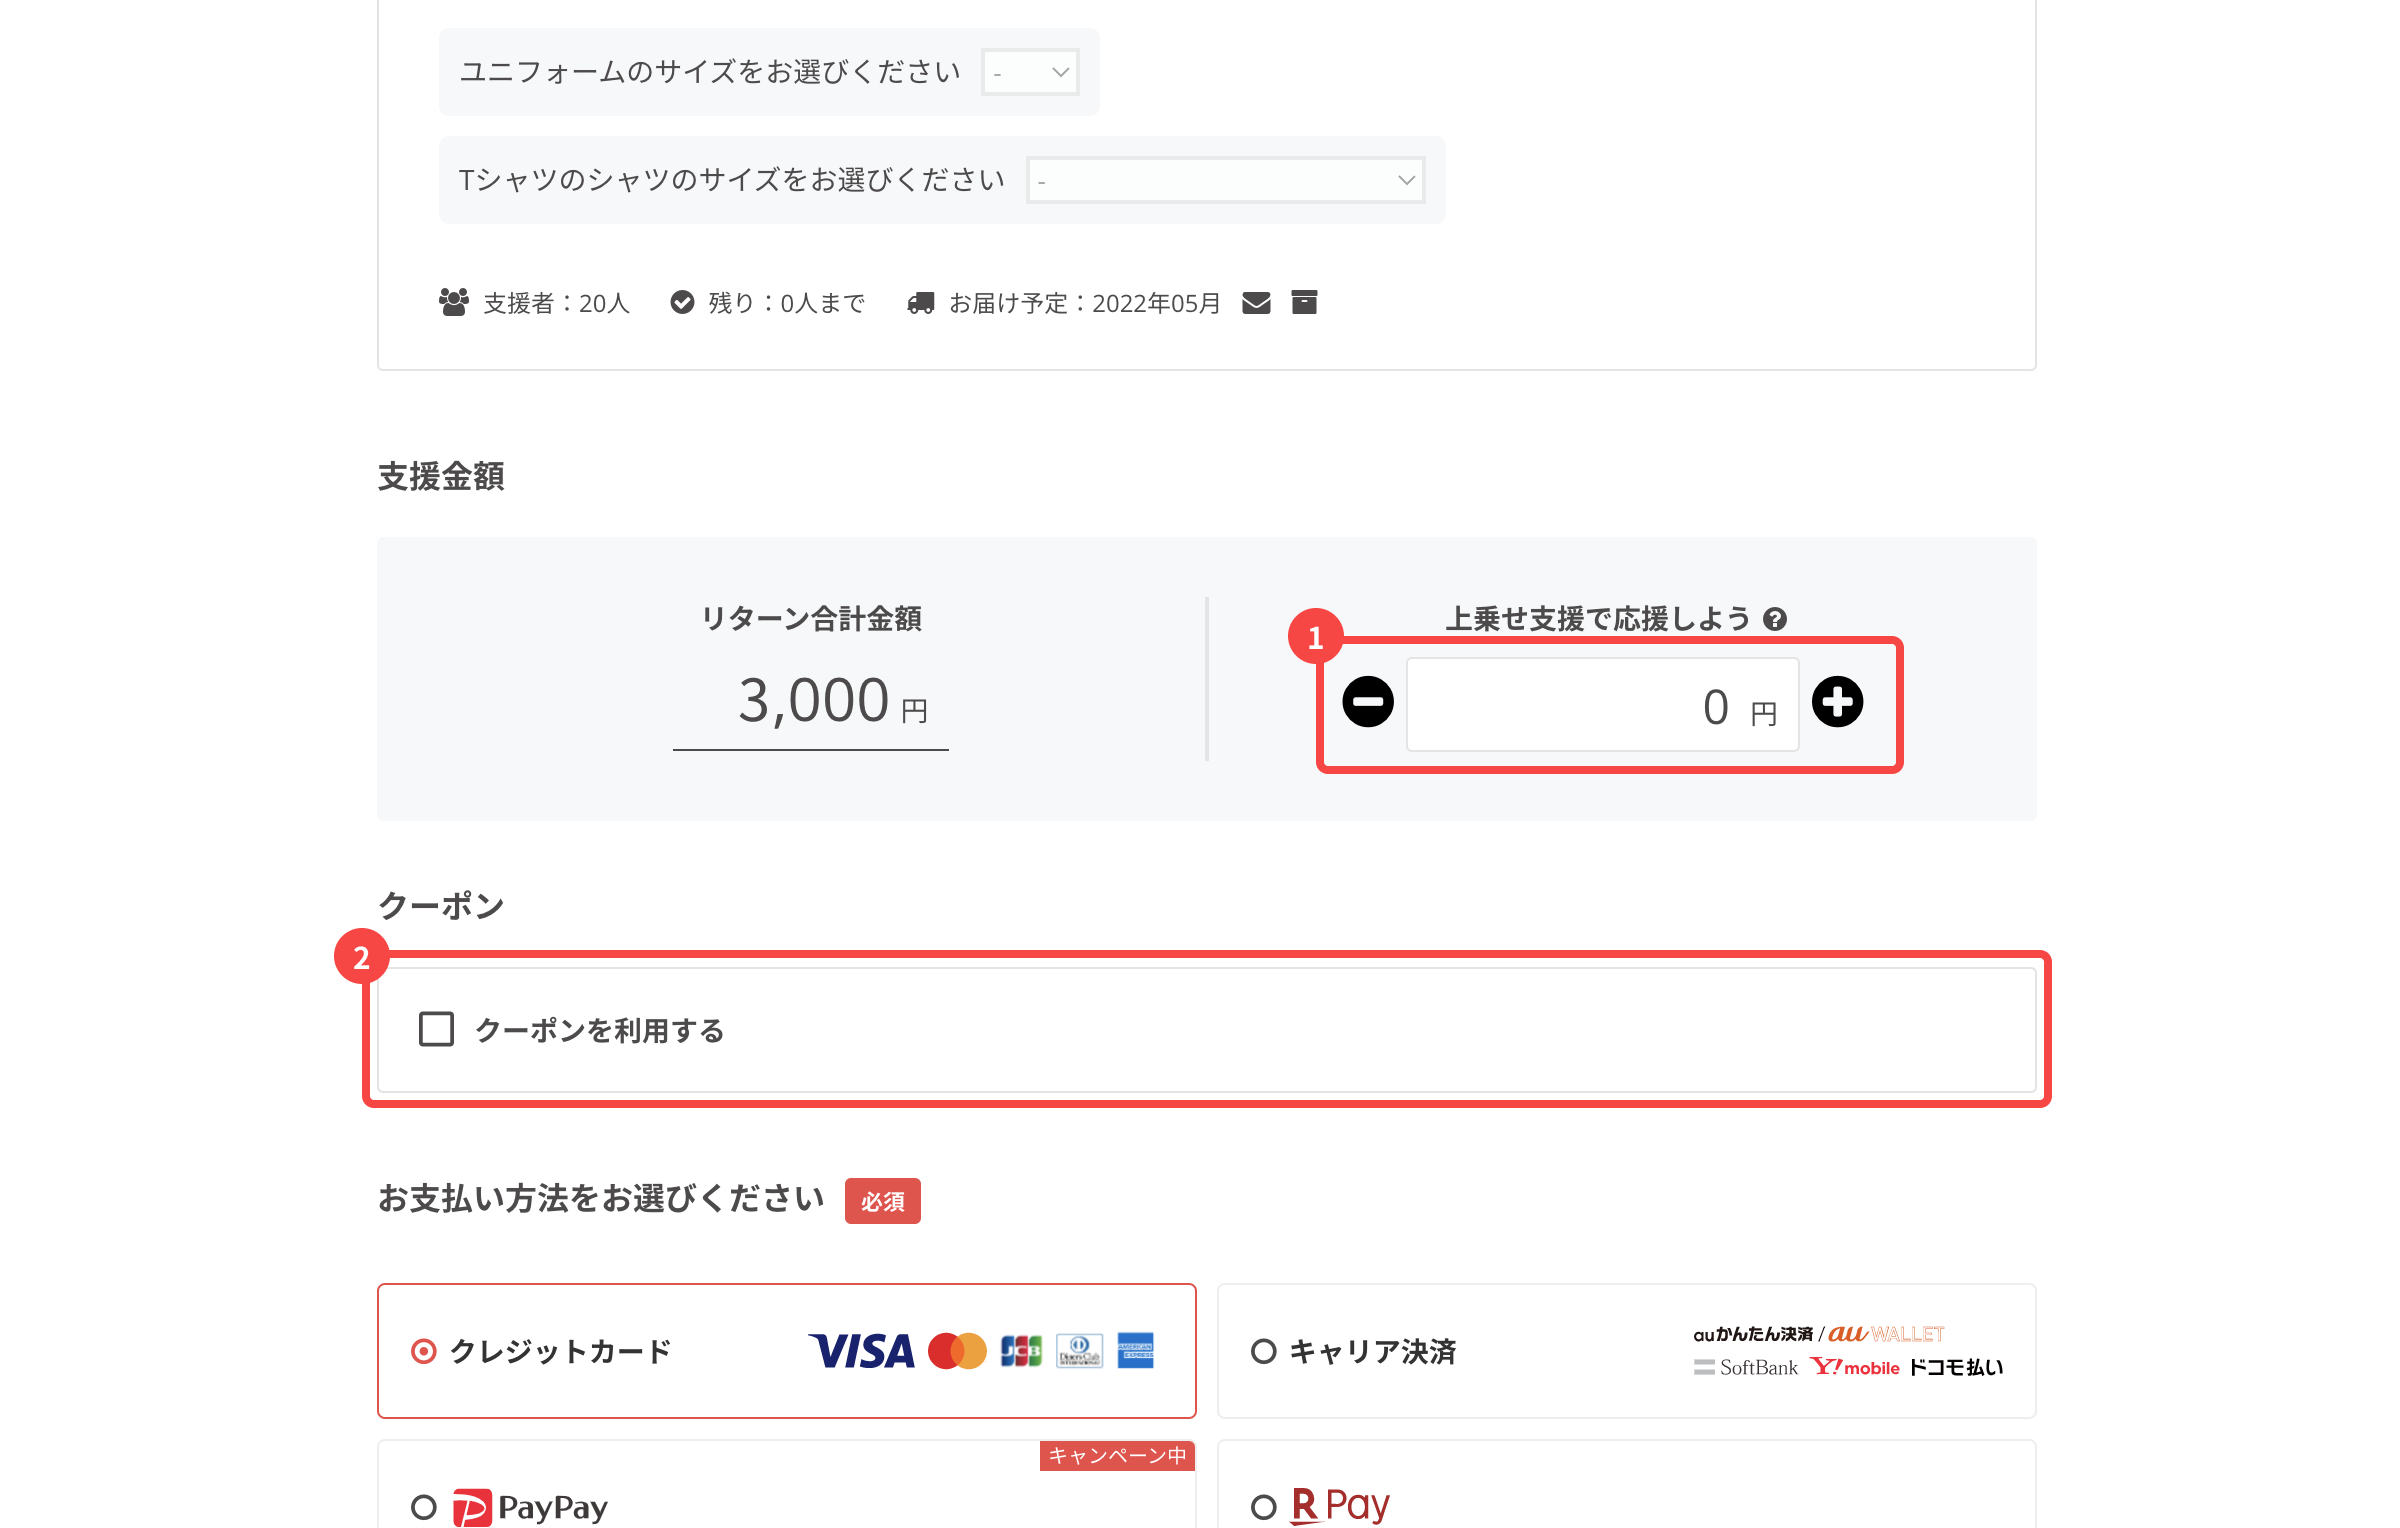Enable the クーポンを利用する checkbox
2400x1528 pixels.
click(436, 1029)
